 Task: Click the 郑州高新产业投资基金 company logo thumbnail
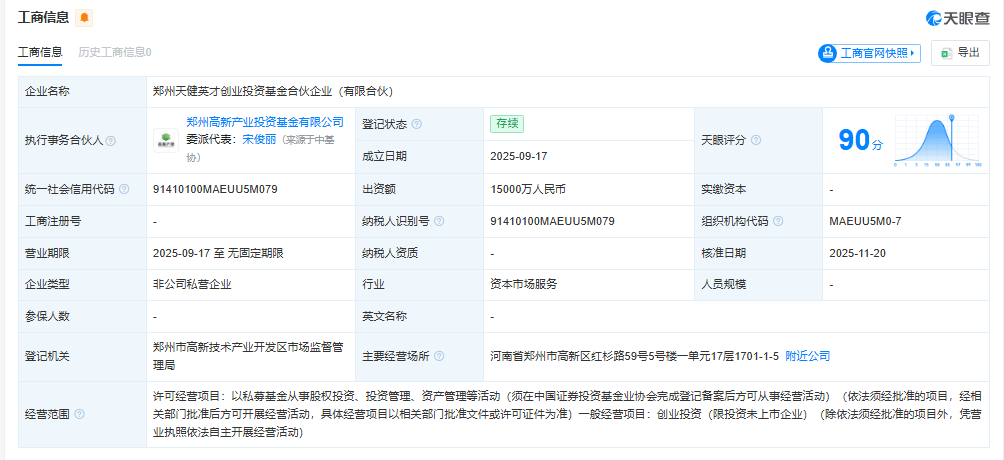[164, 141]
